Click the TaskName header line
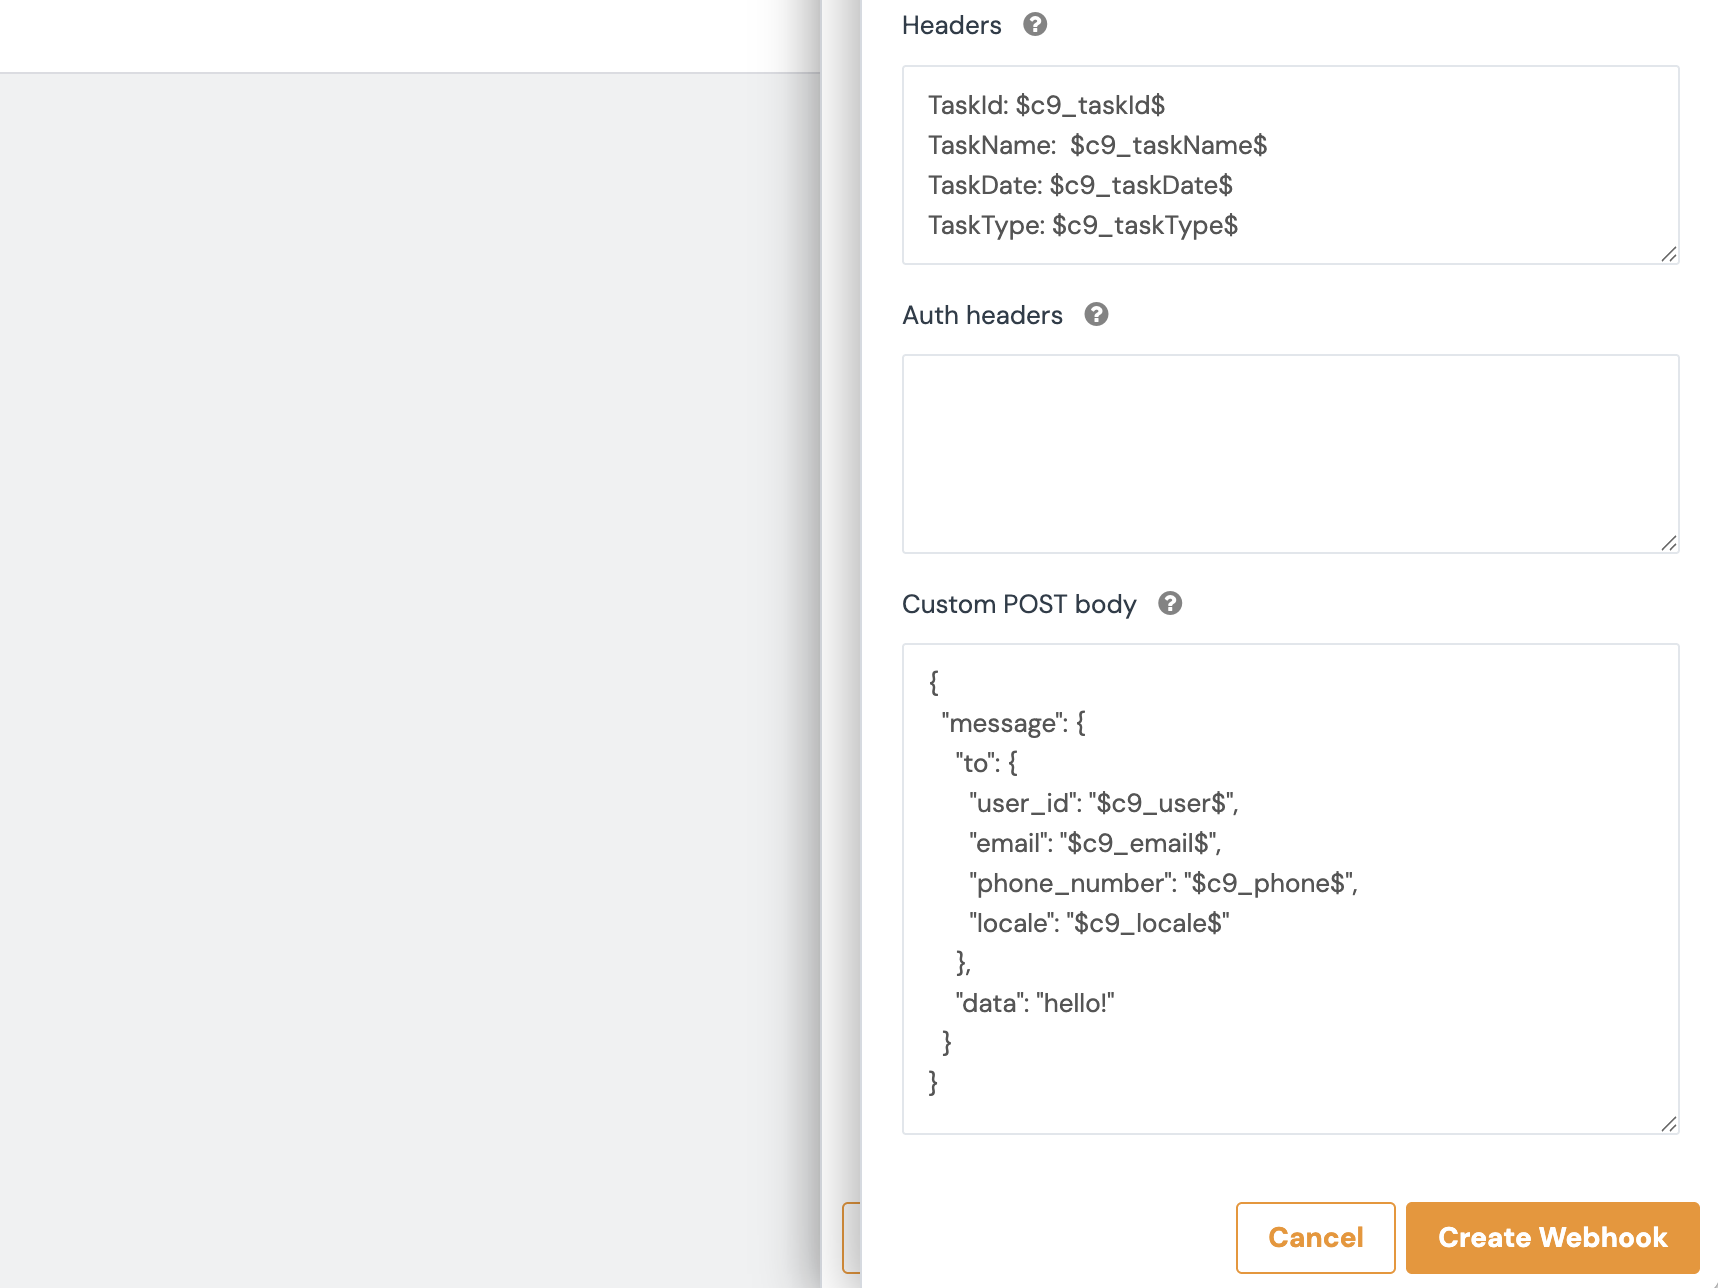Screen dimensions: 1718x1288 [x=1097, y=146]
